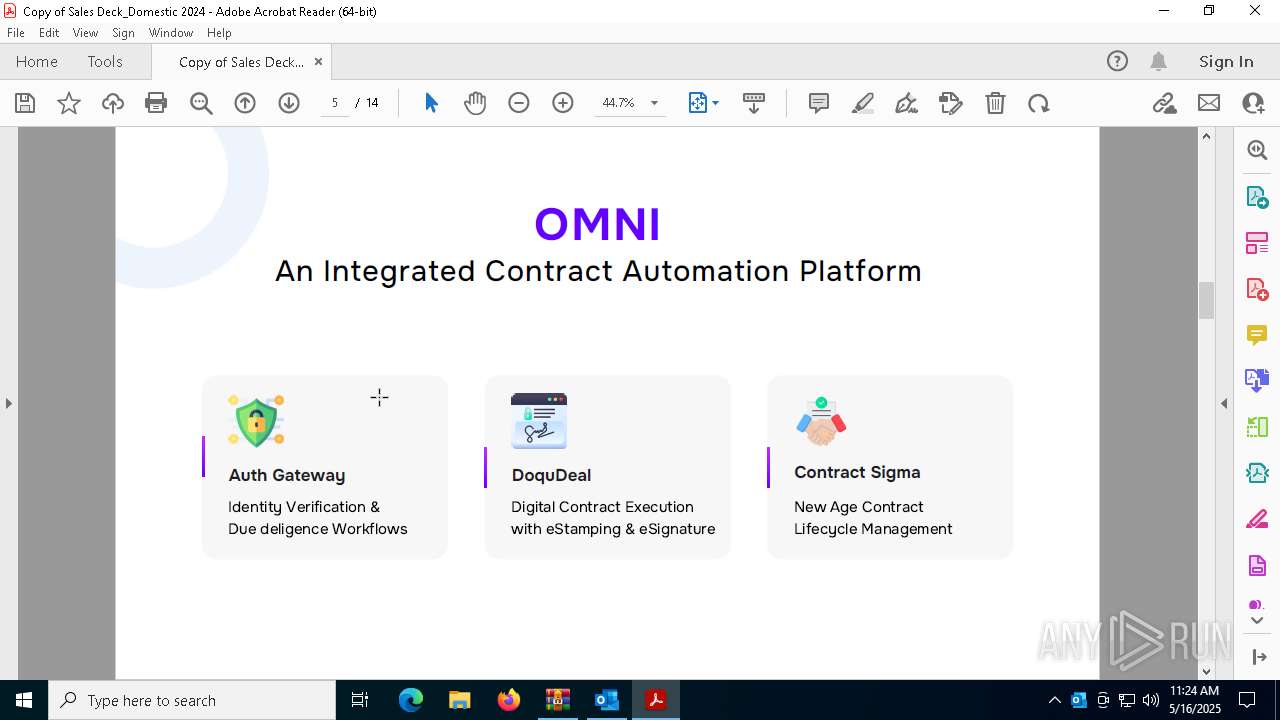Share a link to this file
The width and height of the screenshot is (1280, 720).
(x=1164, y=103)
